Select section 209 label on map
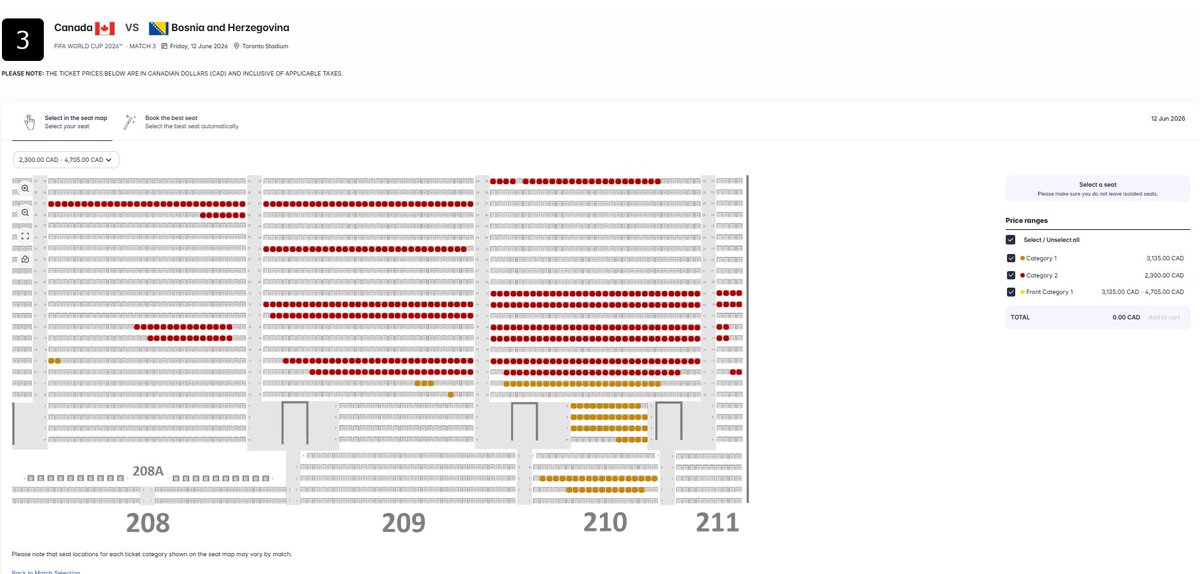This screenshot has height=574, width=1200. pos(404,522)
